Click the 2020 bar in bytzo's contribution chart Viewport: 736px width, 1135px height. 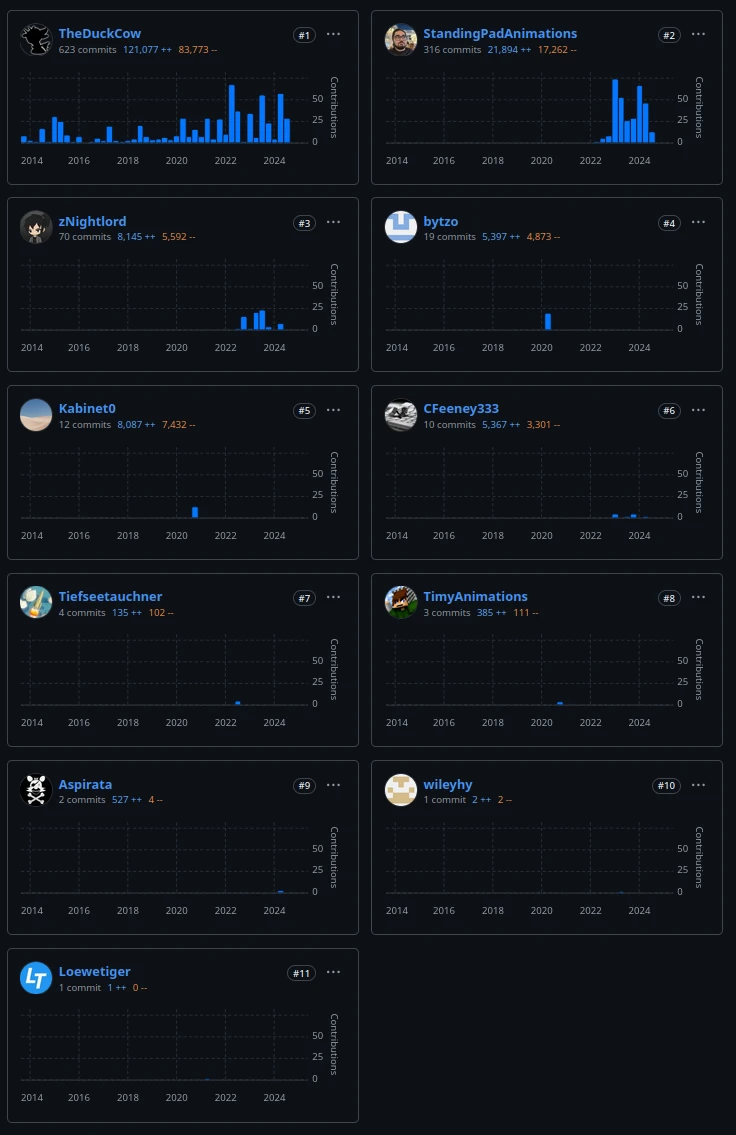click(548, 321)
